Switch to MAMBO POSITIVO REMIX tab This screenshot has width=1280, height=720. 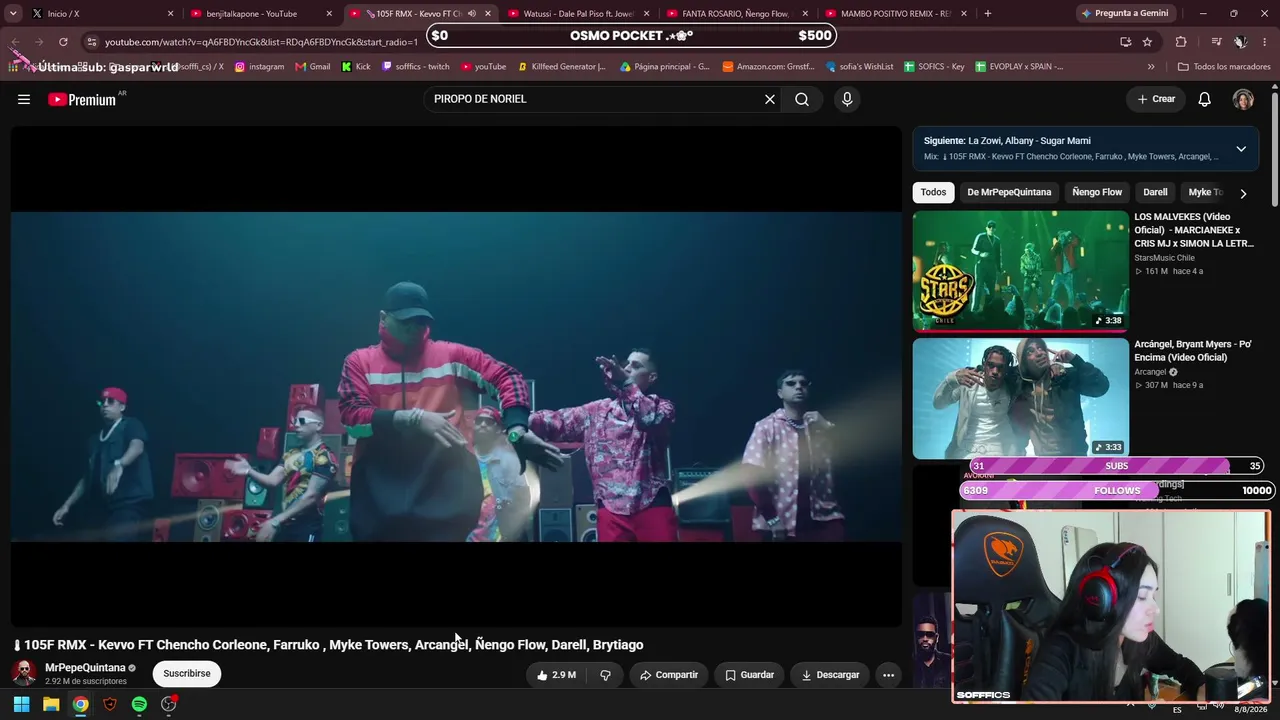[x=896, y=14]
